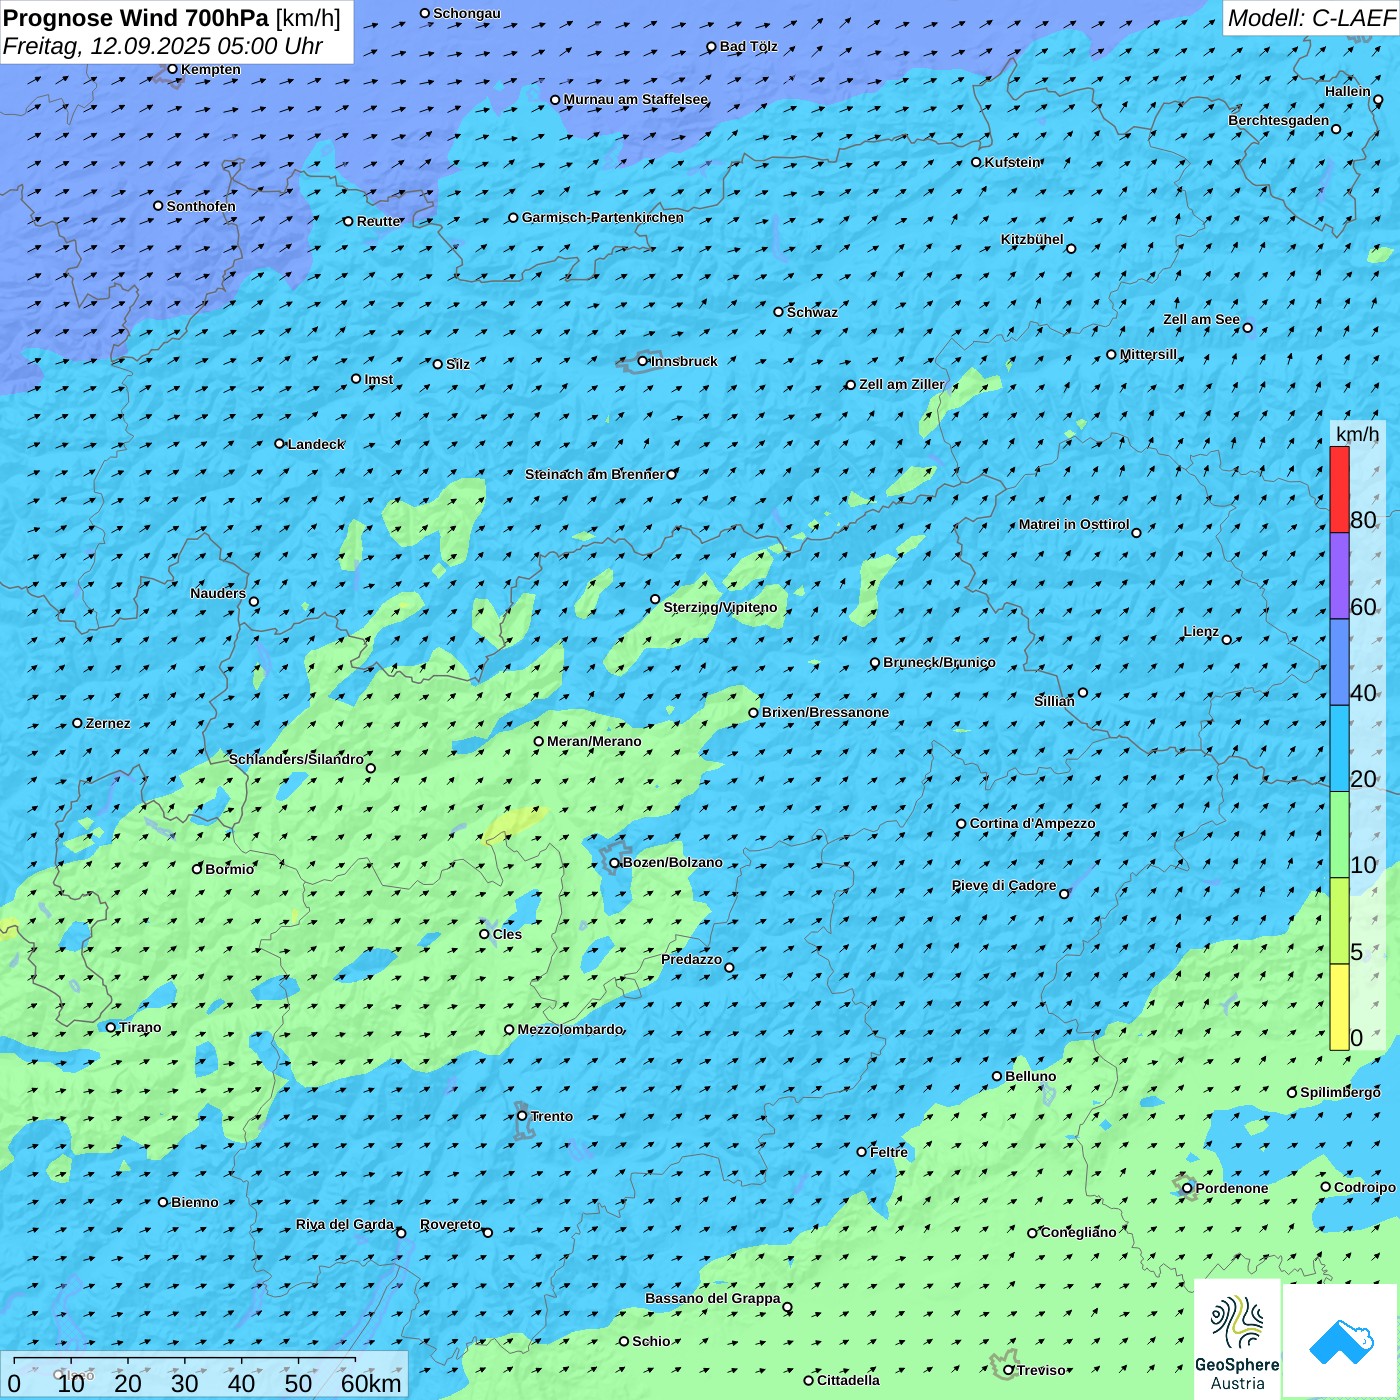The width and height of the screenshot is (1400, 1400).
Task: Click the purple 60 km/h legend swatch
Action: click(x=1339, y=576)
